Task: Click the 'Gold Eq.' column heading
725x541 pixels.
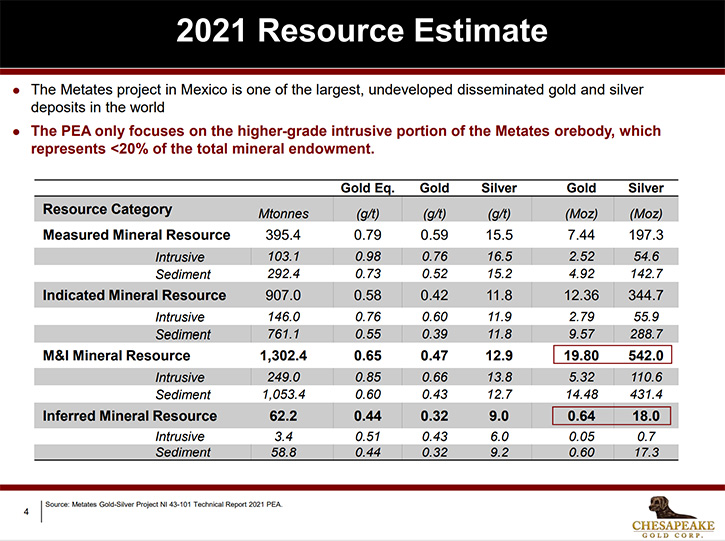Action: click(x=368, y=188)
